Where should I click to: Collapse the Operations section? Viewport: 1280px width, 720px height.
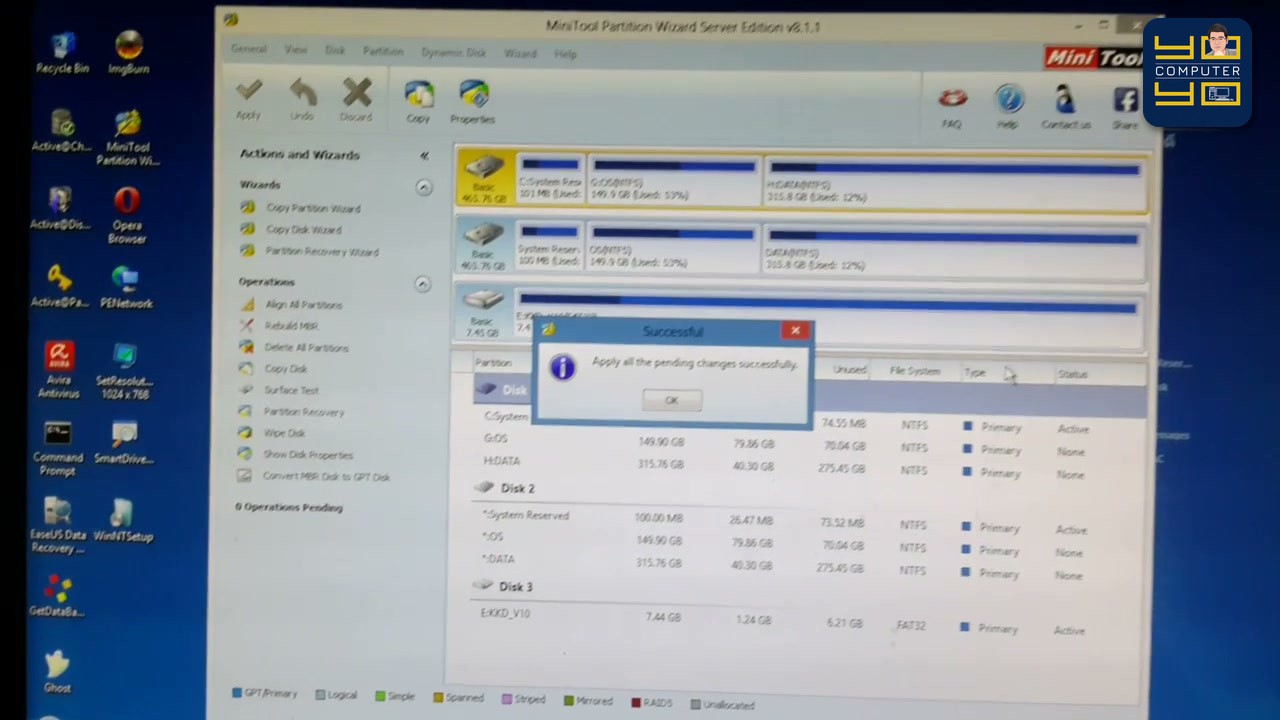pos(422,284)
